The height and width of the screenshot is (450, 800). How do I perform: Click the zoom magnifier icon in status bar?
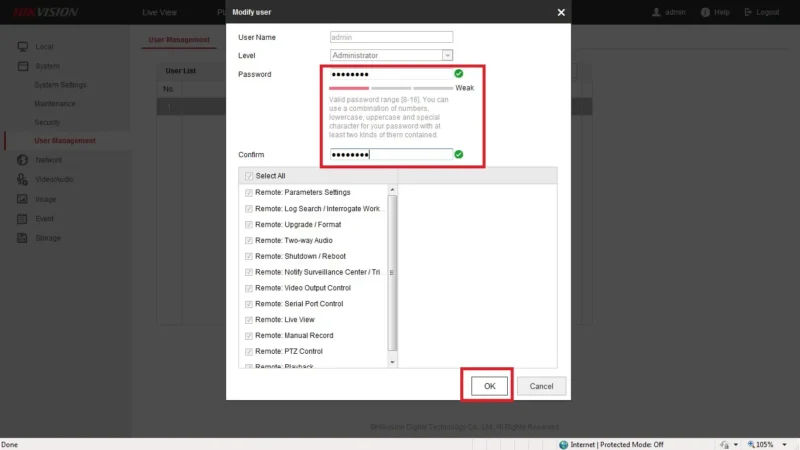(x=751, y=445)
